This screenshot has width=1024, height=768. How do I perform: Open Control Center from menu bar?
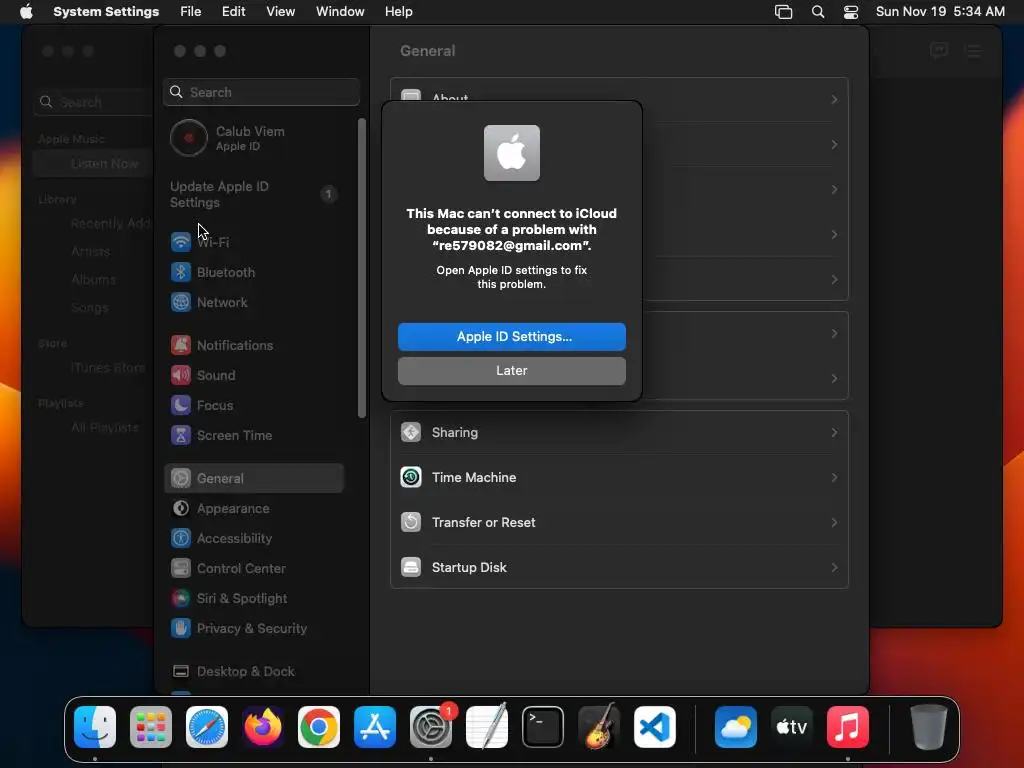(x=850, y=12)
